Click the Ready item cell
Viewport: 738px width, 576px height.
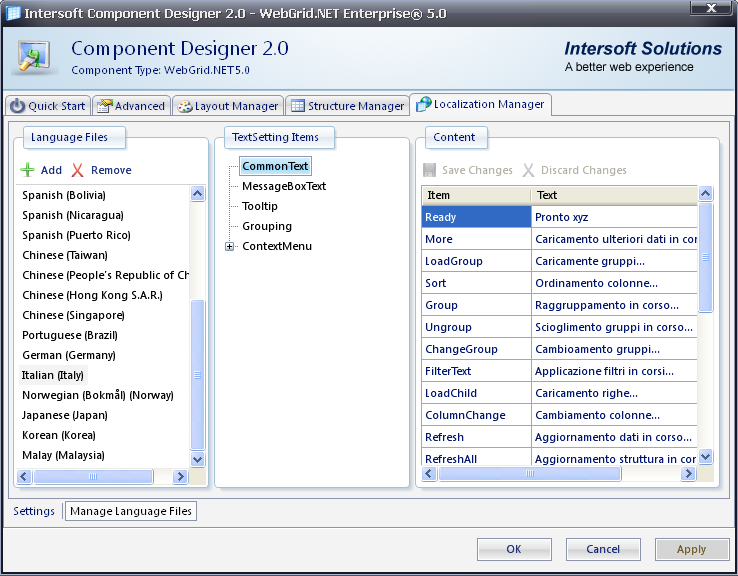pyautogui.click(x=476, y=217)
